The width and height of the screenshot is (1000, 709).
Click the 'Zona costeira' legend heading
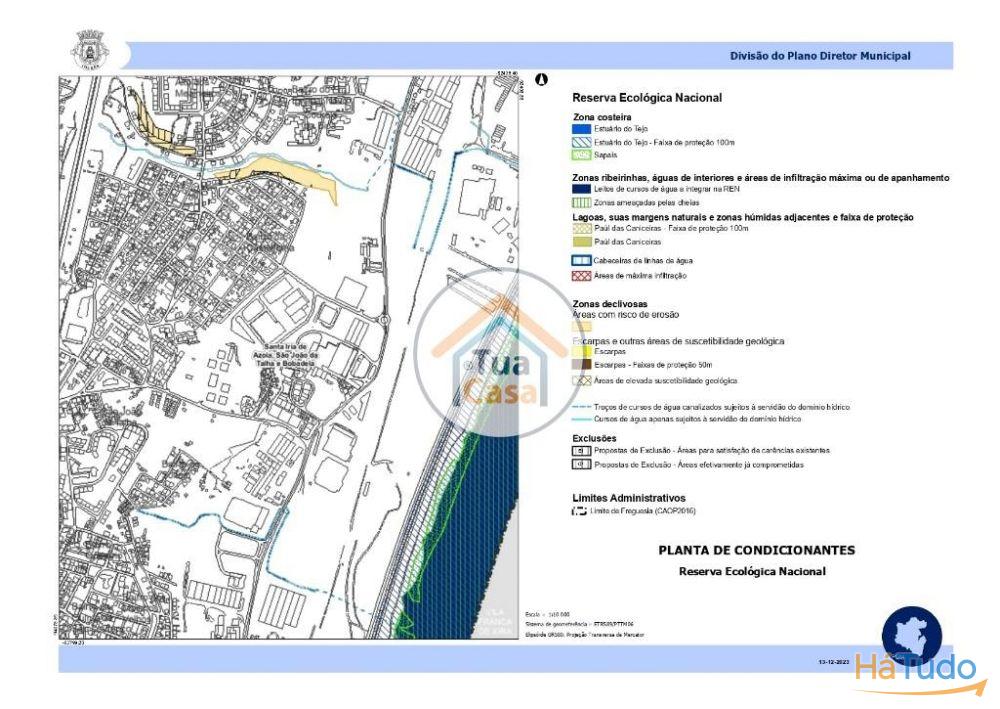click(x=602, y=117)
